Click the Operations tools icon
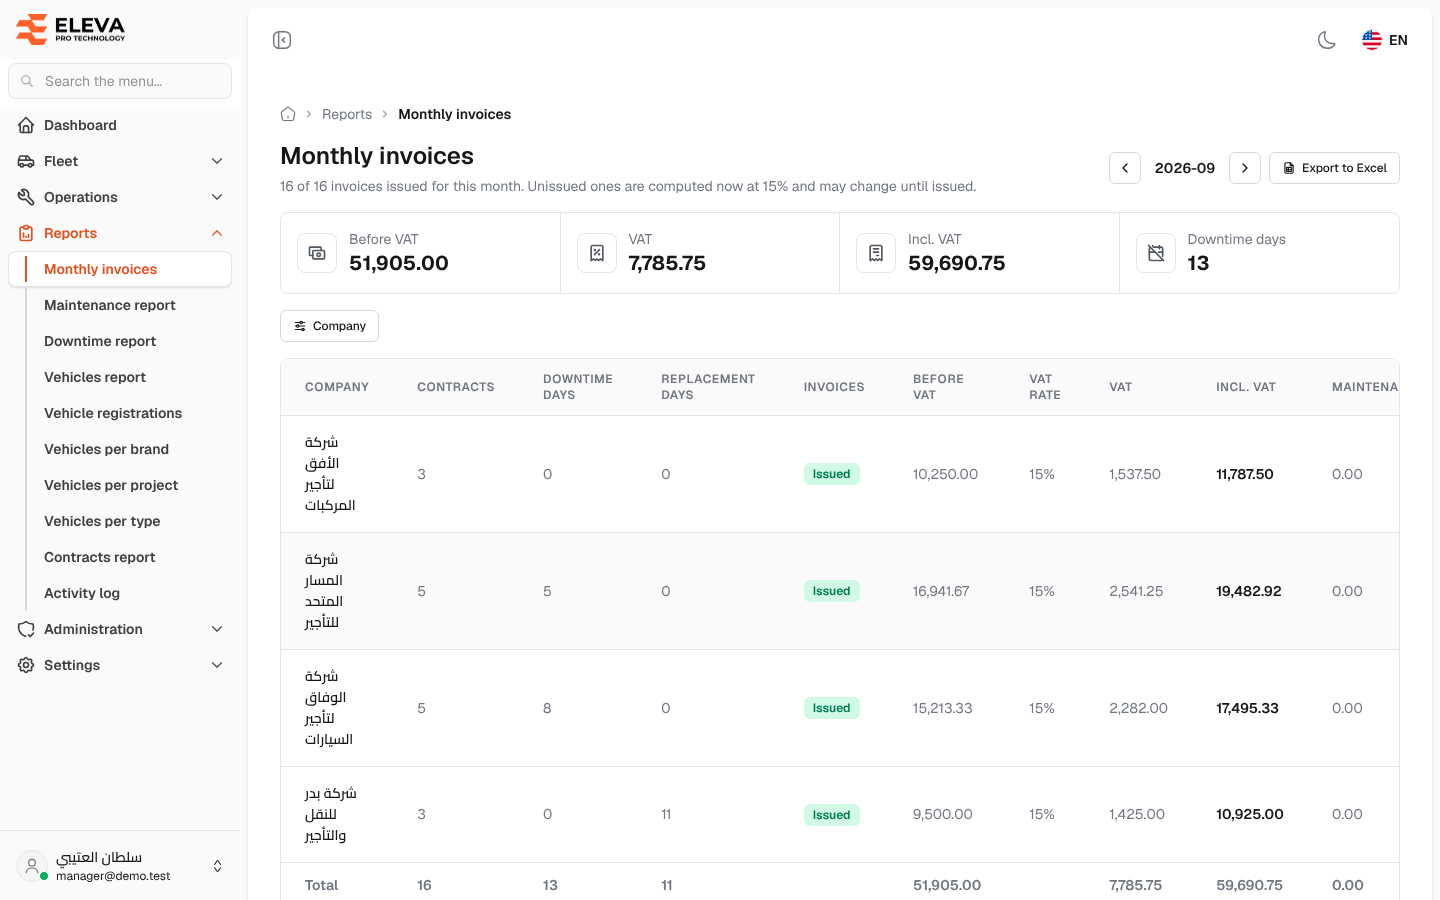The height and width of the screenshot is (900, 1440). pyautogui.click(x=26, y=197)
